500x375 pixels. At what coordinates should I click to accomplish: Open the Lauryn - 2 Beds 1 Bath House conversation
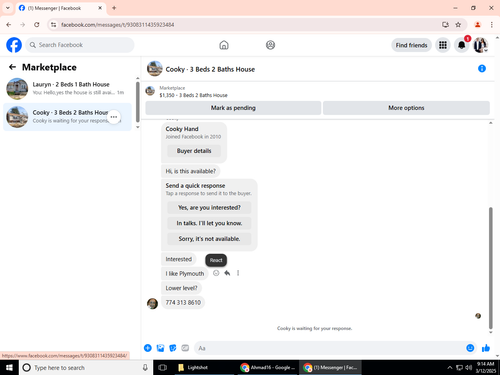tap(67, 89)
